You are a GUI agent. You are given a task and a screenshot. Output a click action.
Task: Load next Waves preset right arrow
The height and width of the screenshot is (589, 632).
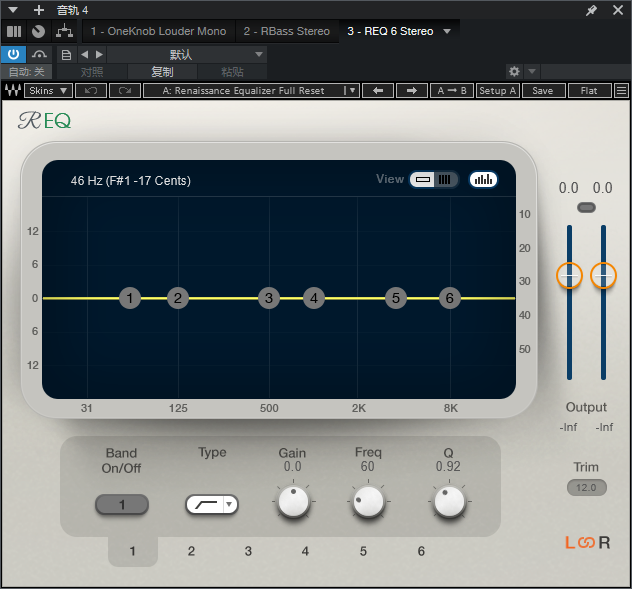tap(412, 90)
